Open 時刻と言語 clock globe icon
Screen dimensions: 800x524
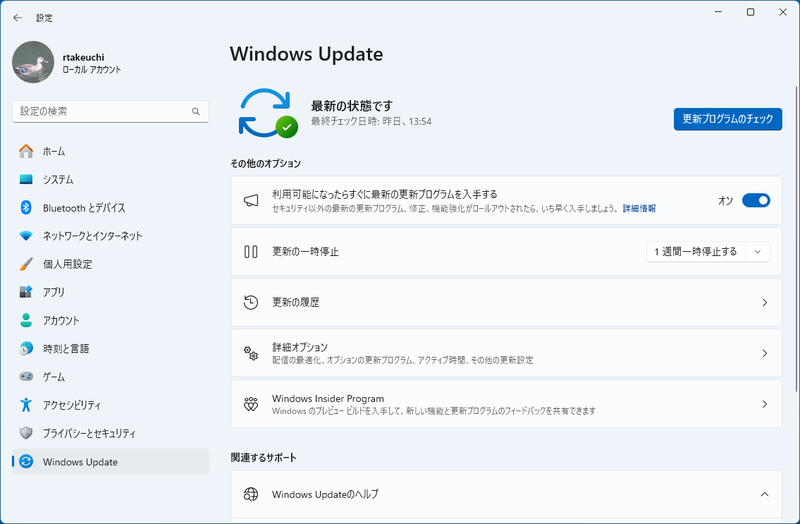pos(26,348)
